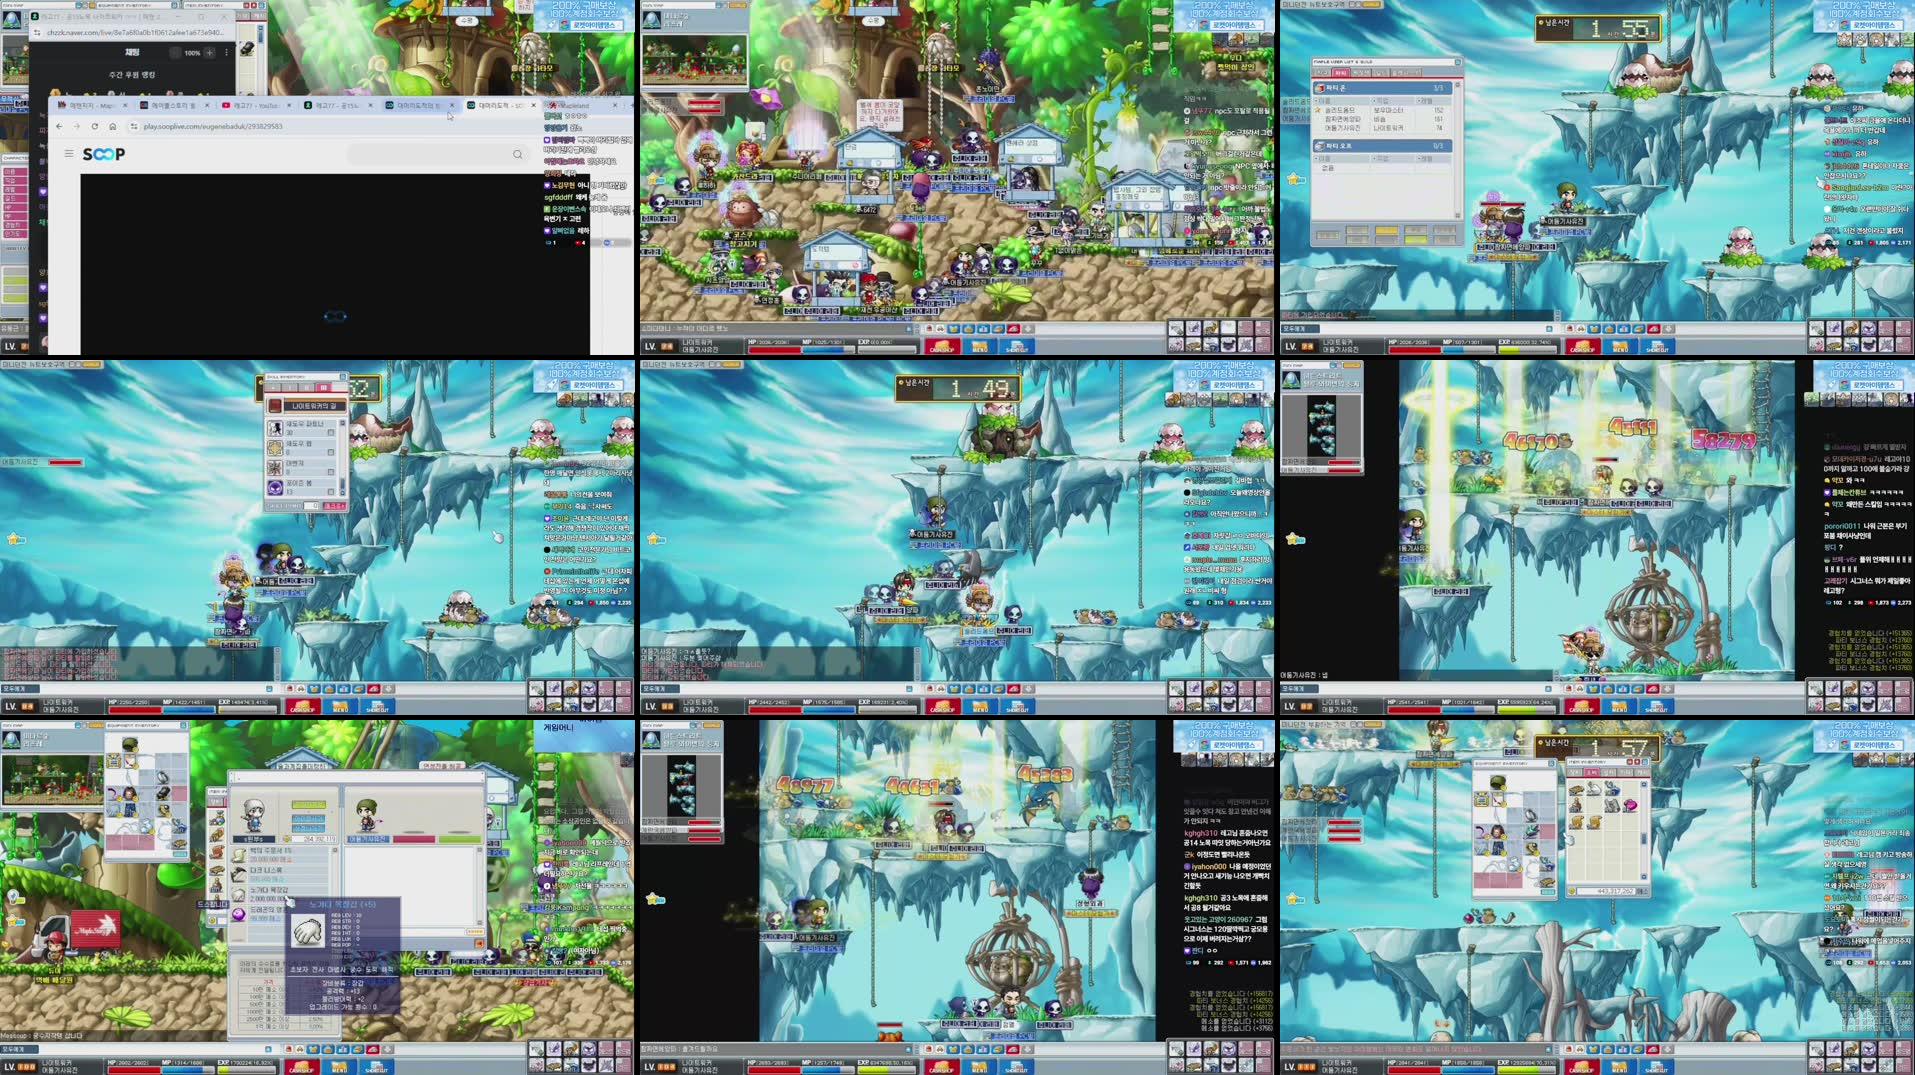Click HP bar in the 1:55 timer panel

(1415, 349)
